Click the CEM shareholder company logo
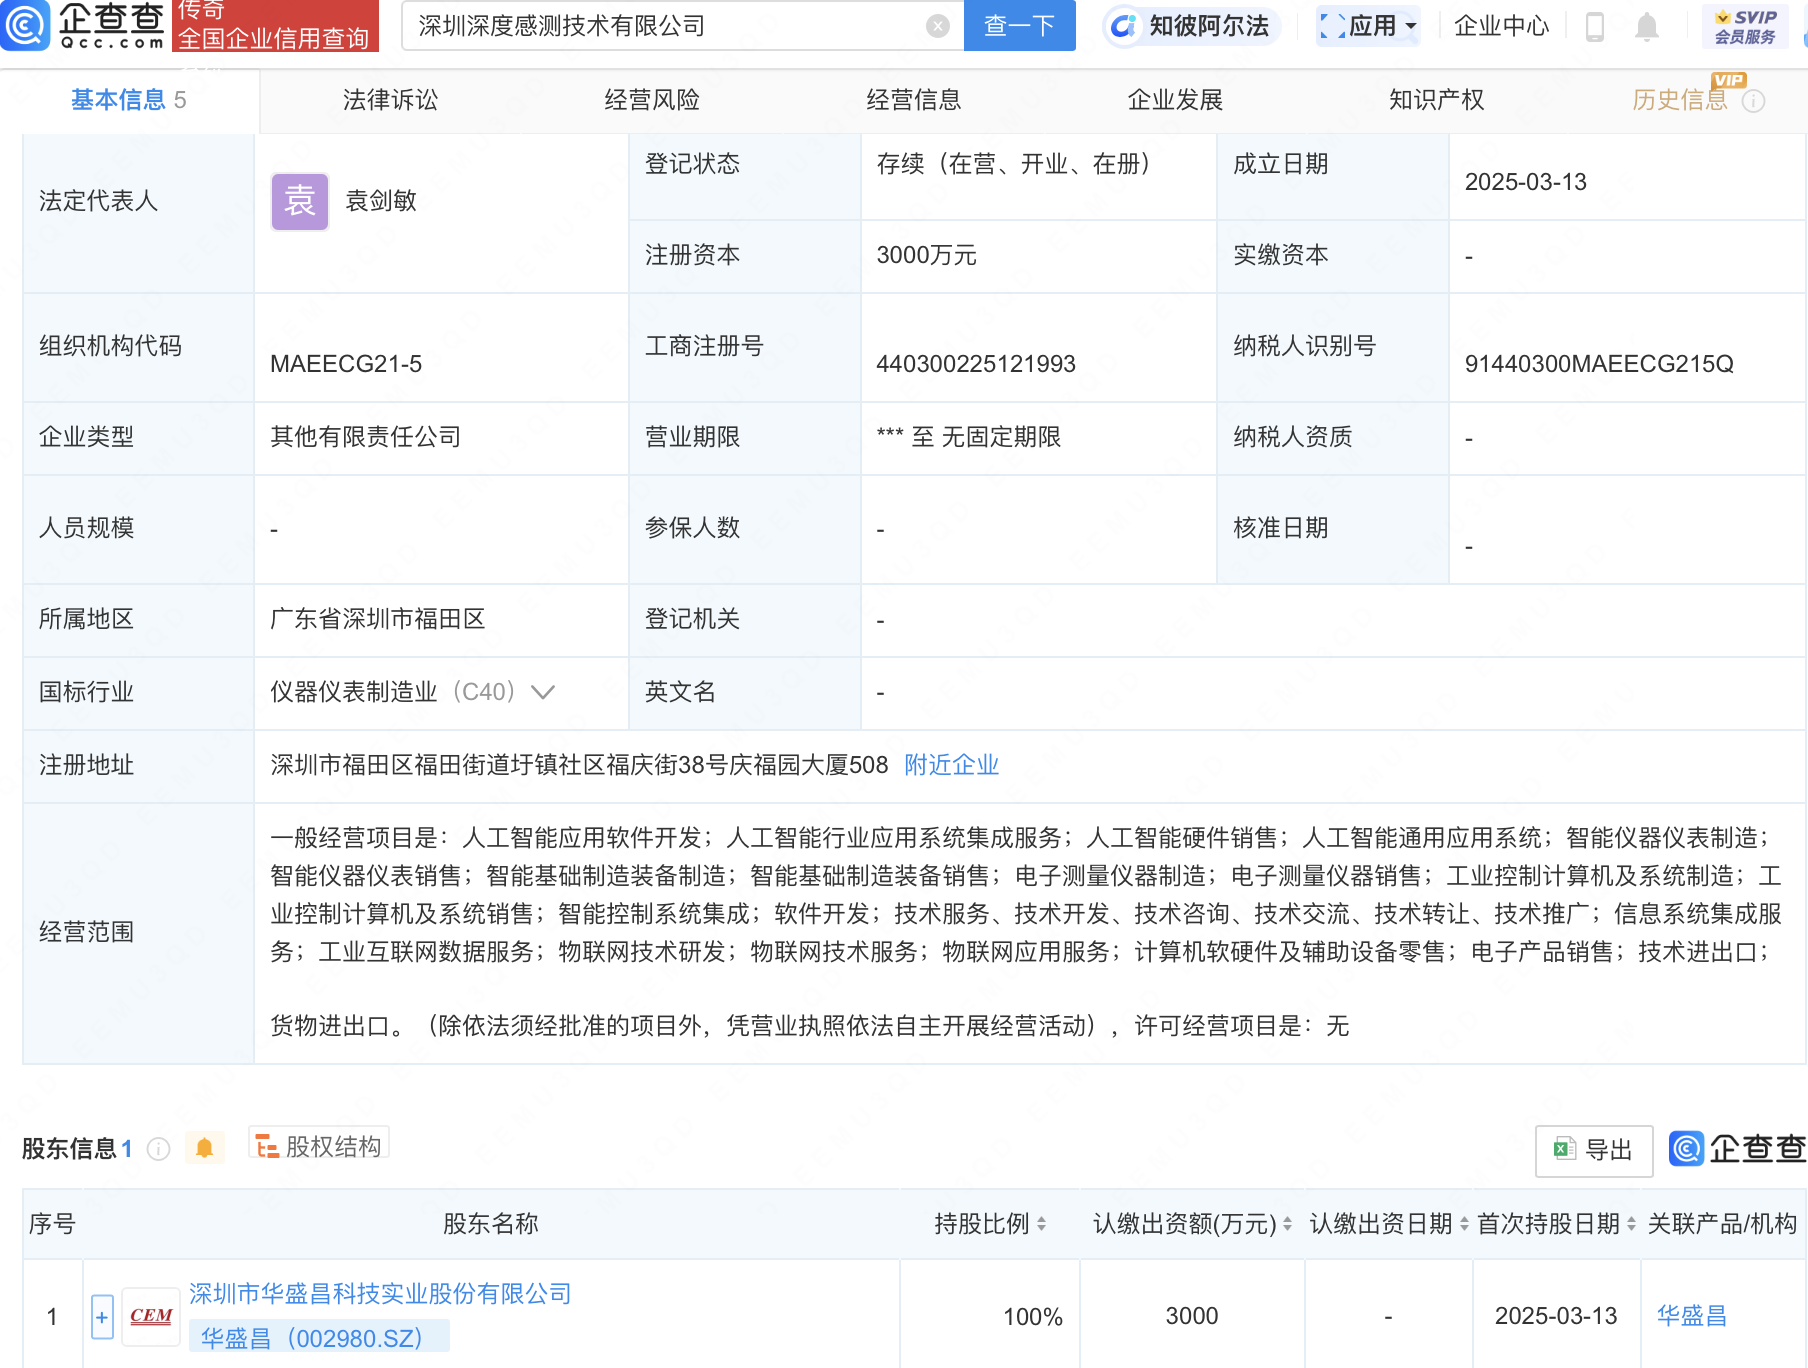Image resolution: width=1808 pixels, height=1368 pixels. point(151,1316)
